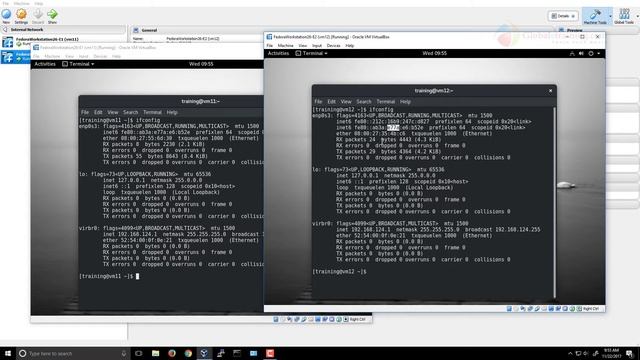Open VM Settings from the toolbar
640x360 pixels.
pos(21,16)
